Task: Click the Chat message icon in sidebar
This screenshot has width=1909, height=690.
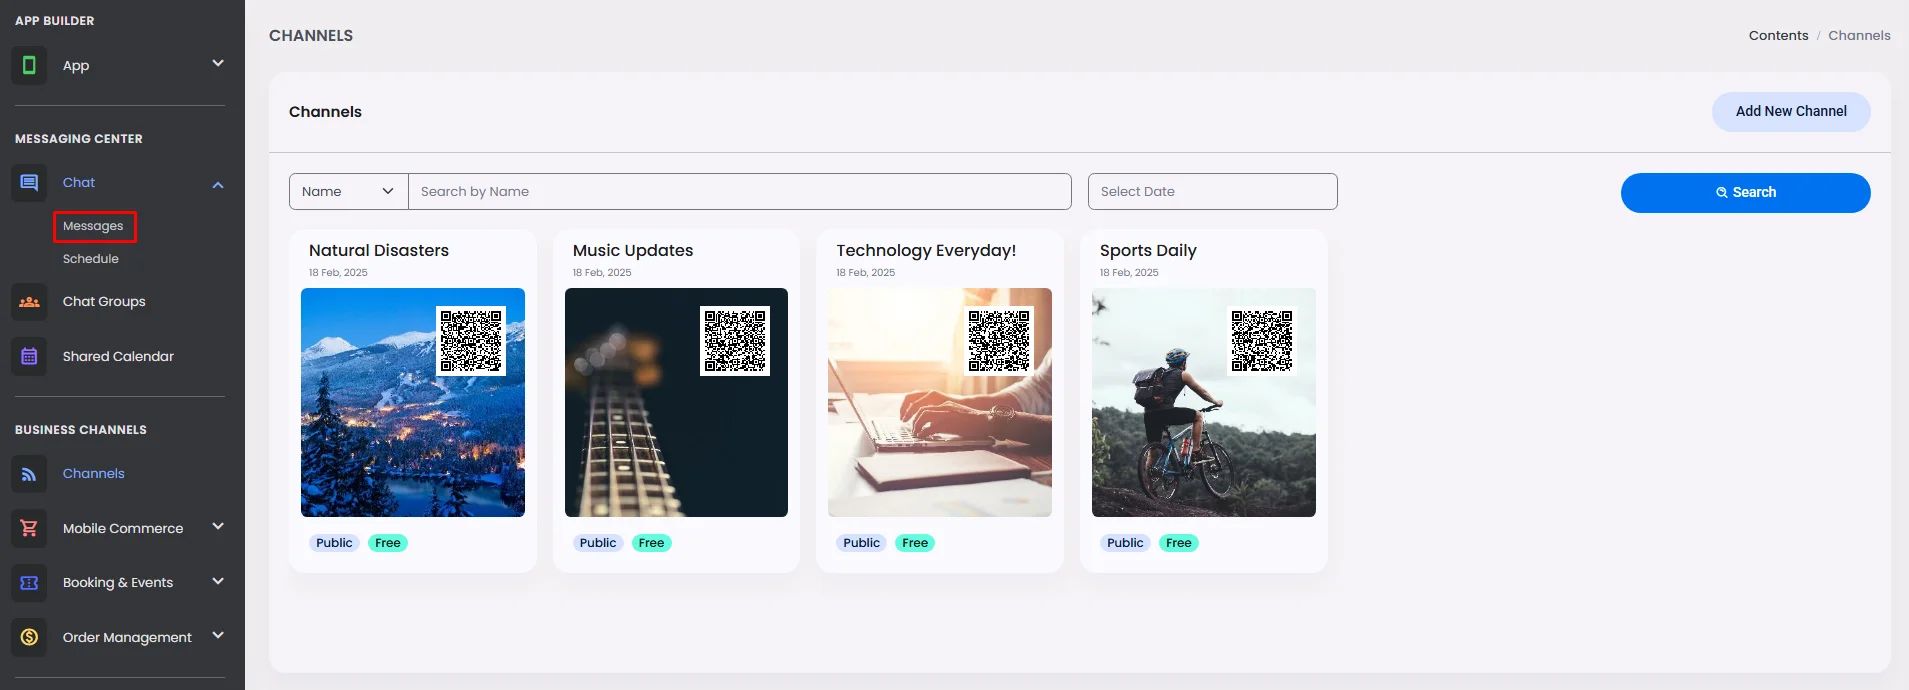Action: point(29,183)
